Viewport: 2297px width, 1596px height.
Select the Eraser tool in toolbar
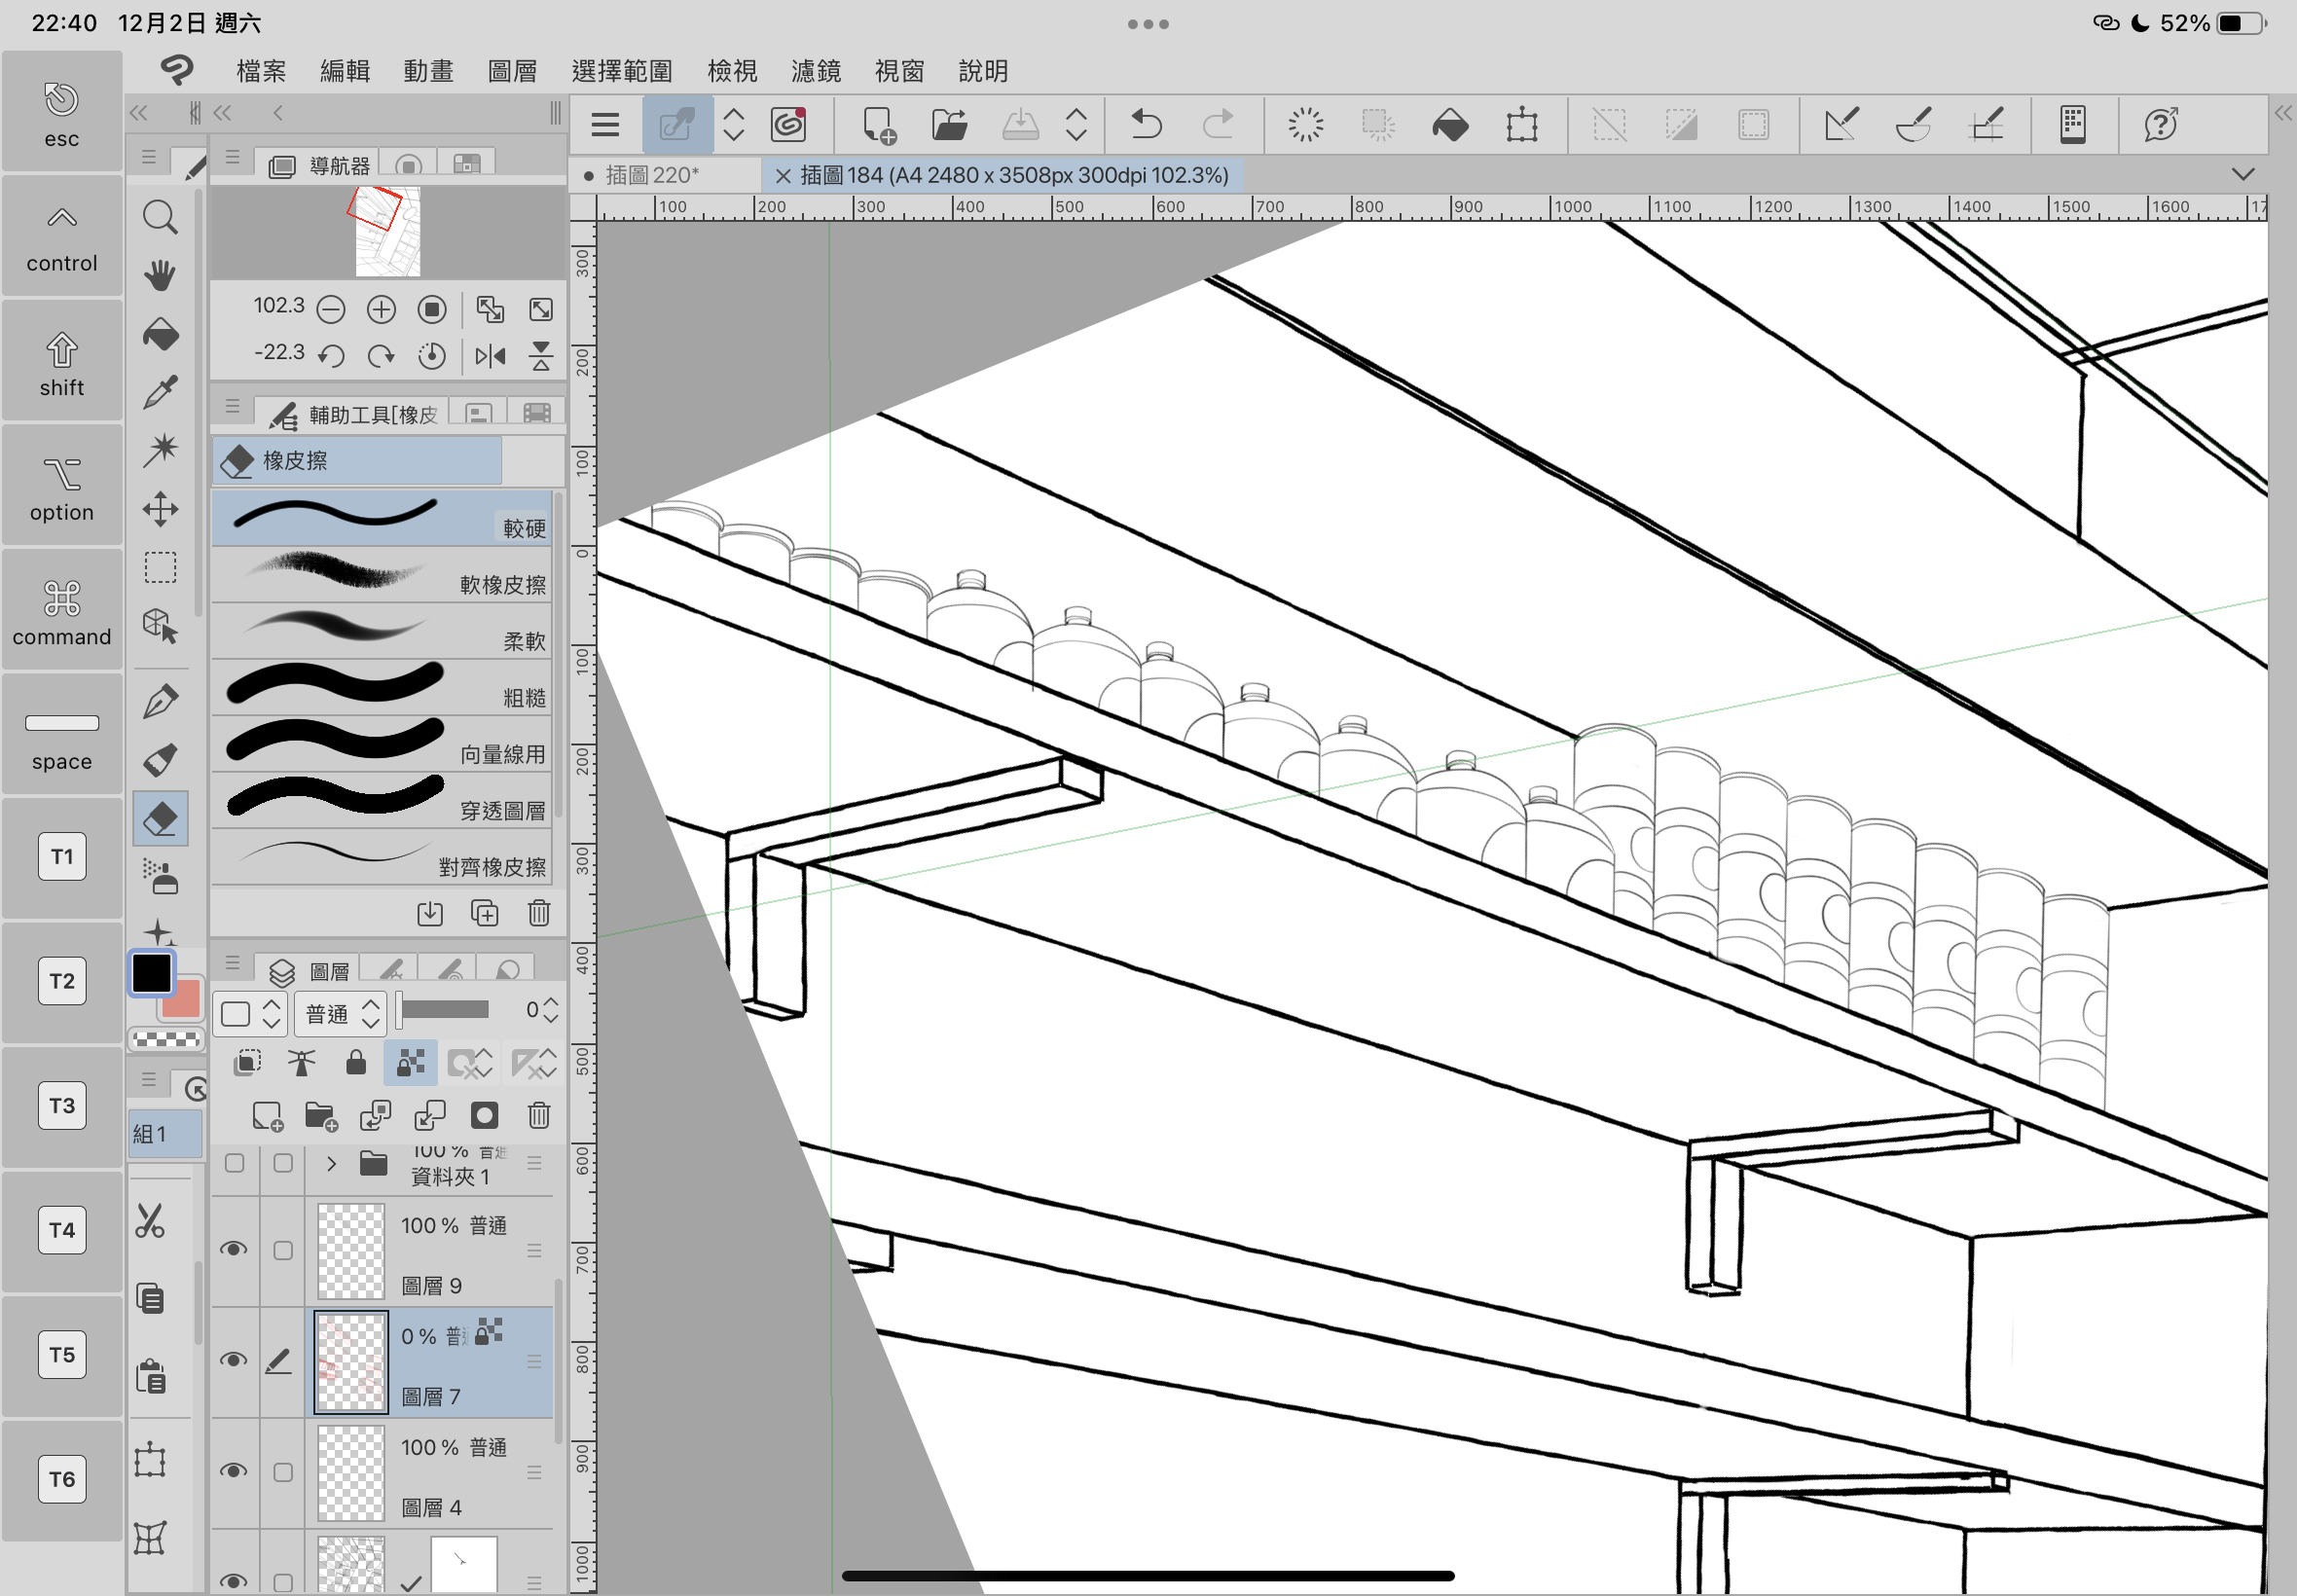tap(160, 819)
